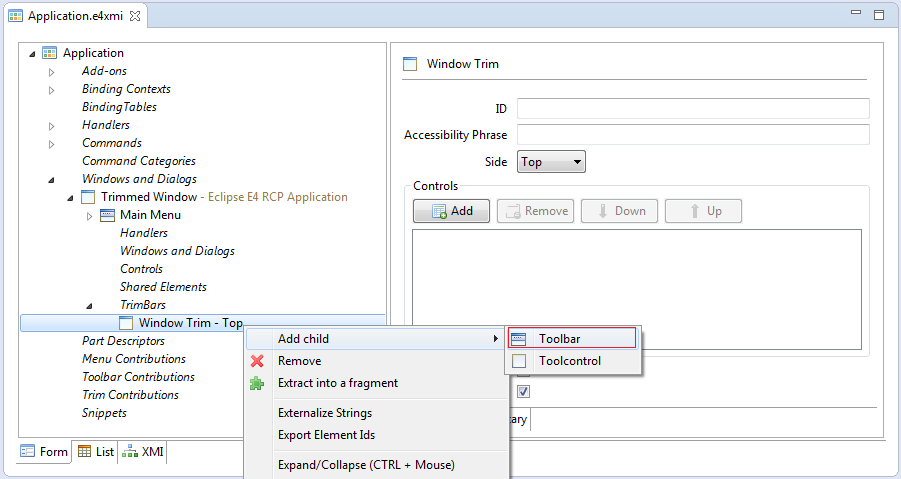The width and height of the screenshot is (901, 479).
Task: Click the Window Trim - Top tree icon
Action: tap(126, 323)
